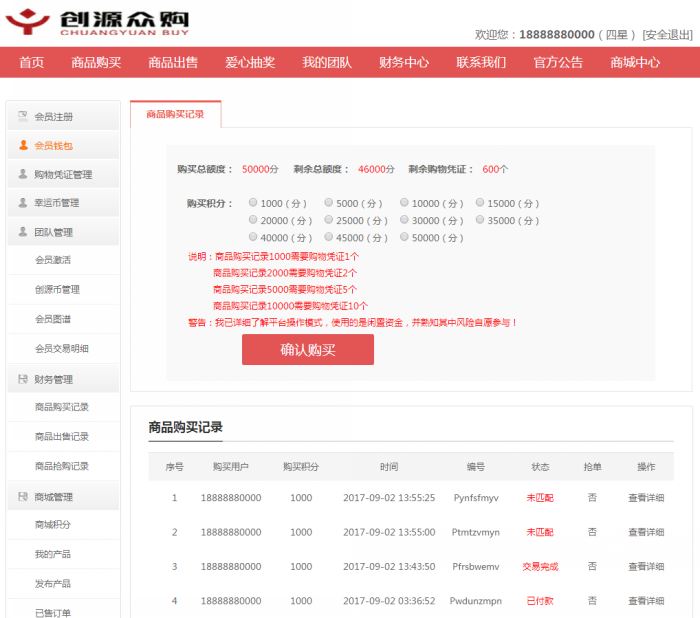Screen dimensions: 700x618
Task: Open the 财务中心 top menu
Action: pos(404,62)
